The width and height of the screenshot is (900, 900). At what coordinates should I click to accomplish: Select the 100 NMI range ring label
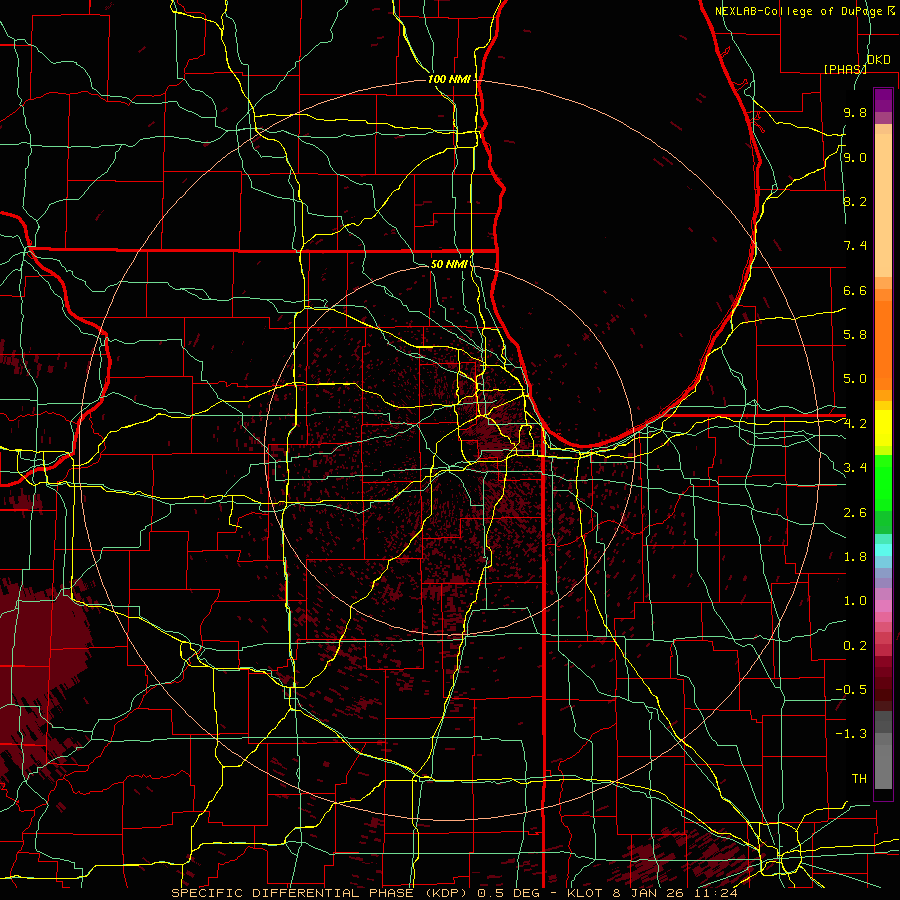click(x=449, y=79)
